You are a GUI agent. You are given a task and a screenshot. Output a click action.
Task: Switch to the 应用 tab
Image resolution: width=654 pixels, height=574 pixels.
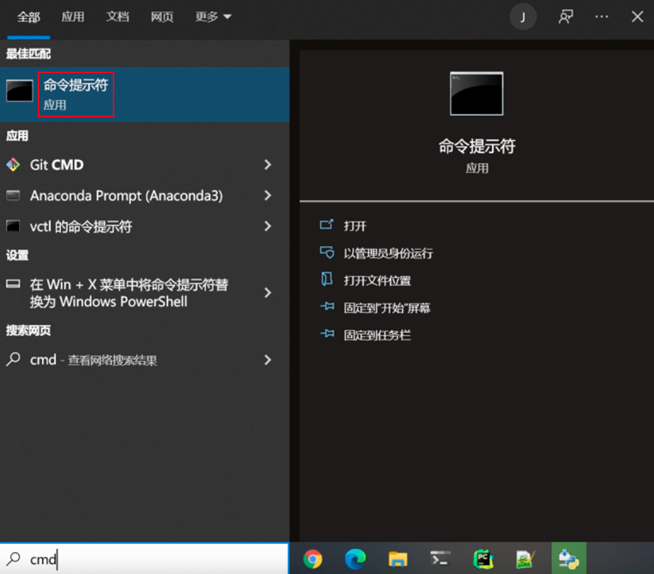[73, 17]
